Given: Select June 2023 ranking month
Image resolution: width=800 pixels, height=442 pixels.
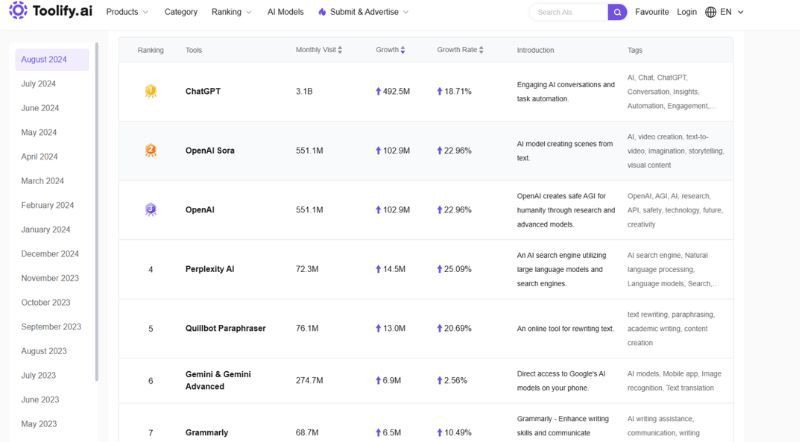Looking at the screenshot, I should point(40,400).
